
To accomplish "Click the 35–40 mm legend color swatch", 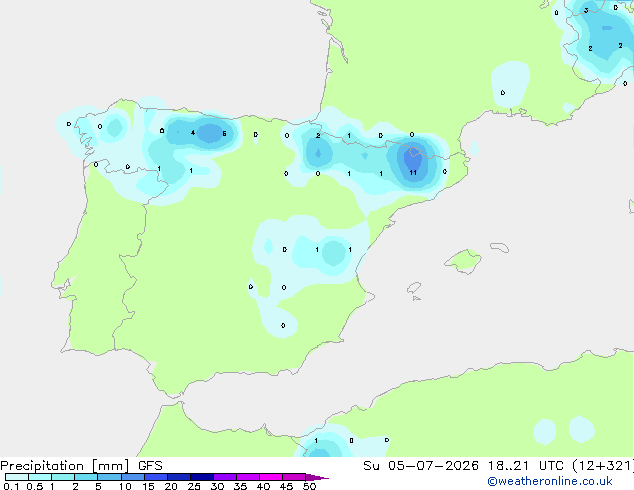I will point(248,477).
